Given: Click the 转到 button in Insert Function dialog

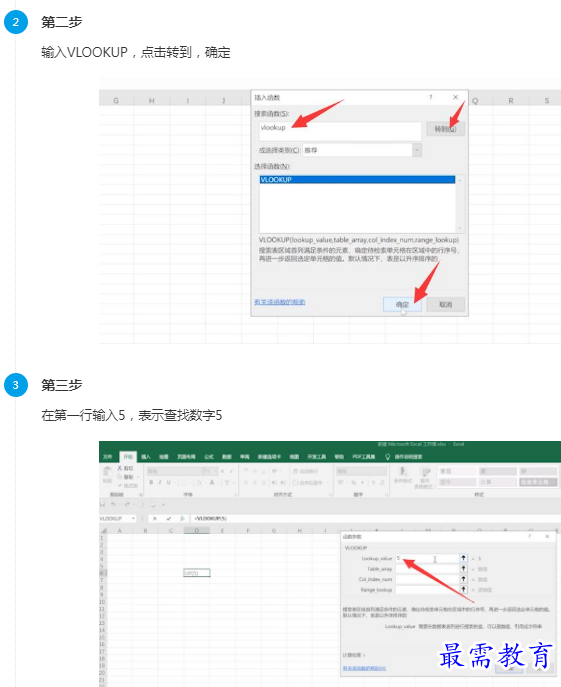Looking at the screenshot, I should (445, 129).
